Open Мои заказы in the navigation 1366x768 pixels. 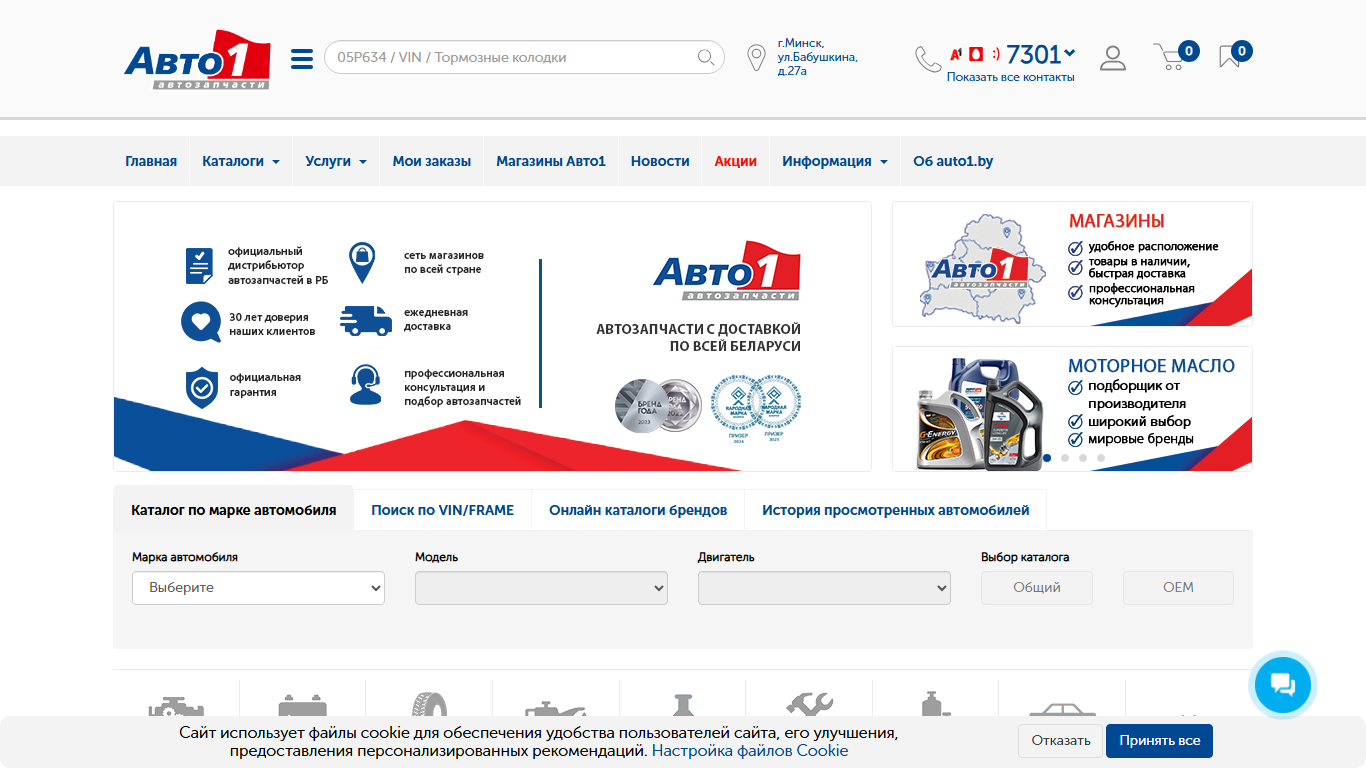(432, 161)
